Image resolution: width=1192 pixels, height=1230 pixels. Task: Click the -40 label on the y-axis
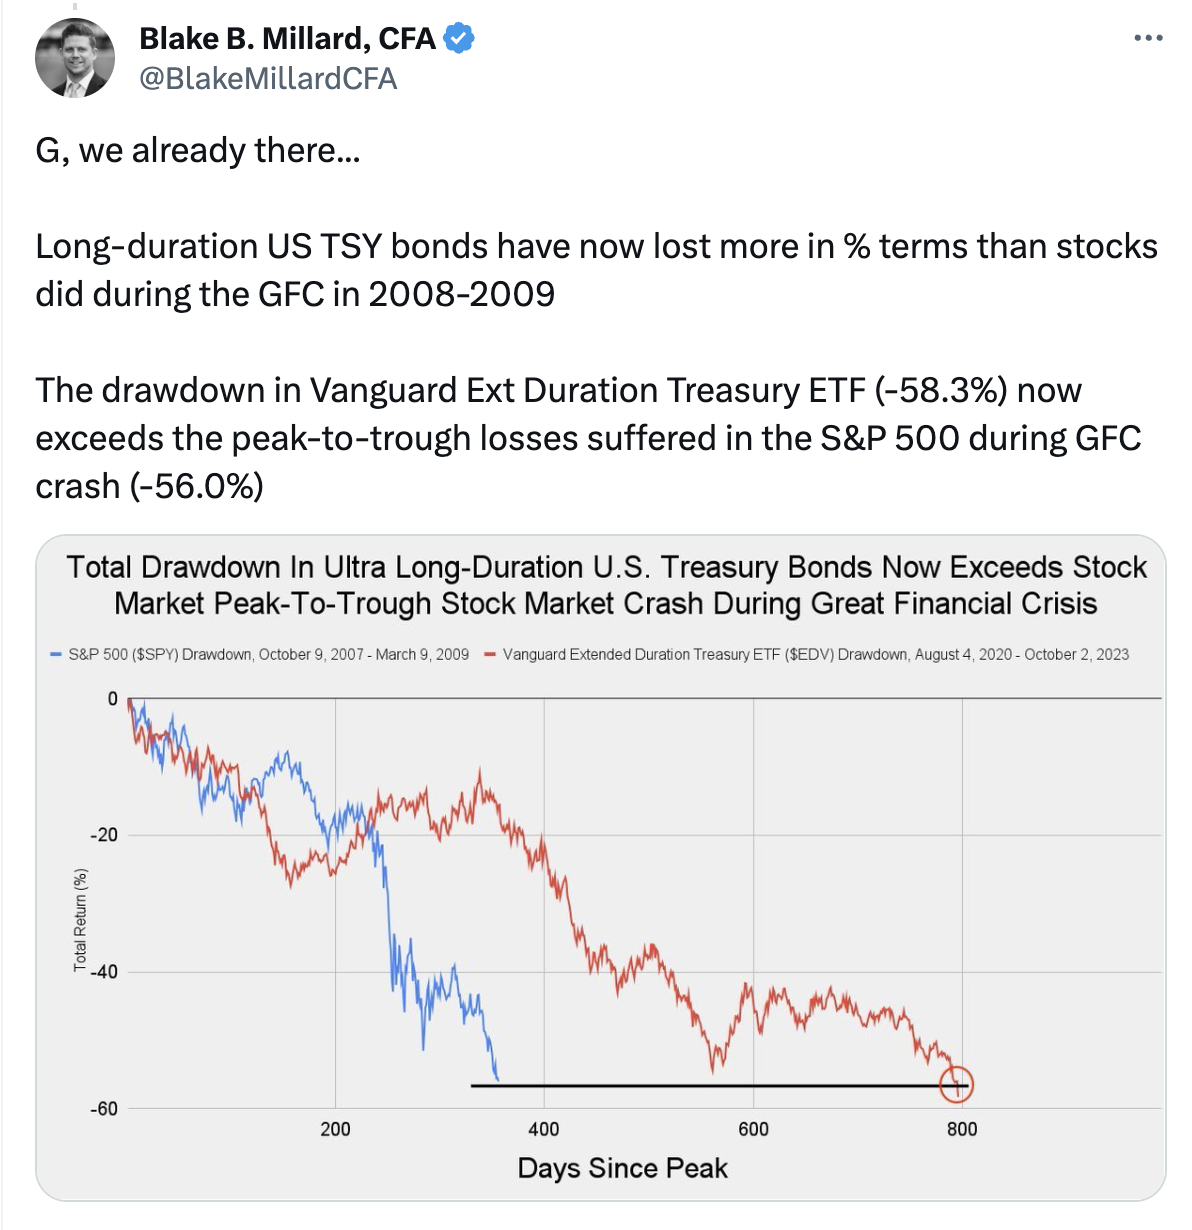point(104,972)
